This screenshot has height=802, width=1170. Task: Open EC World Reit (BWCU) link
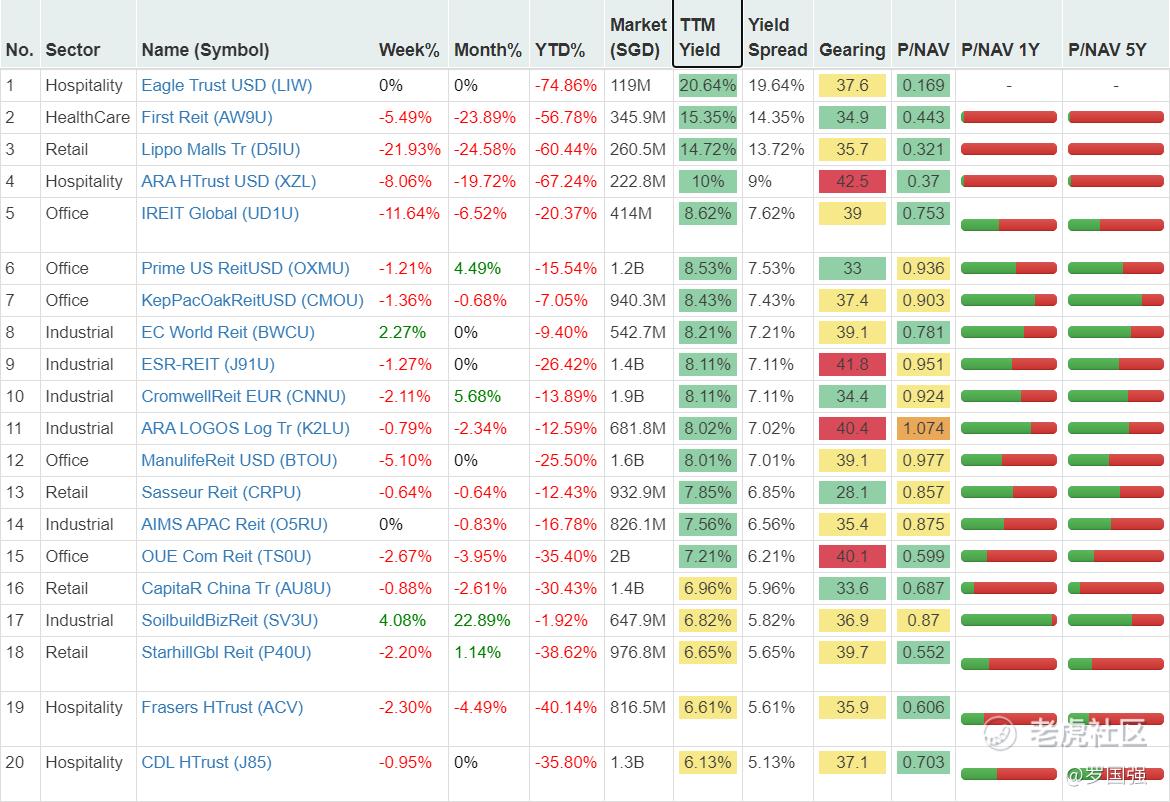(228, 332)
